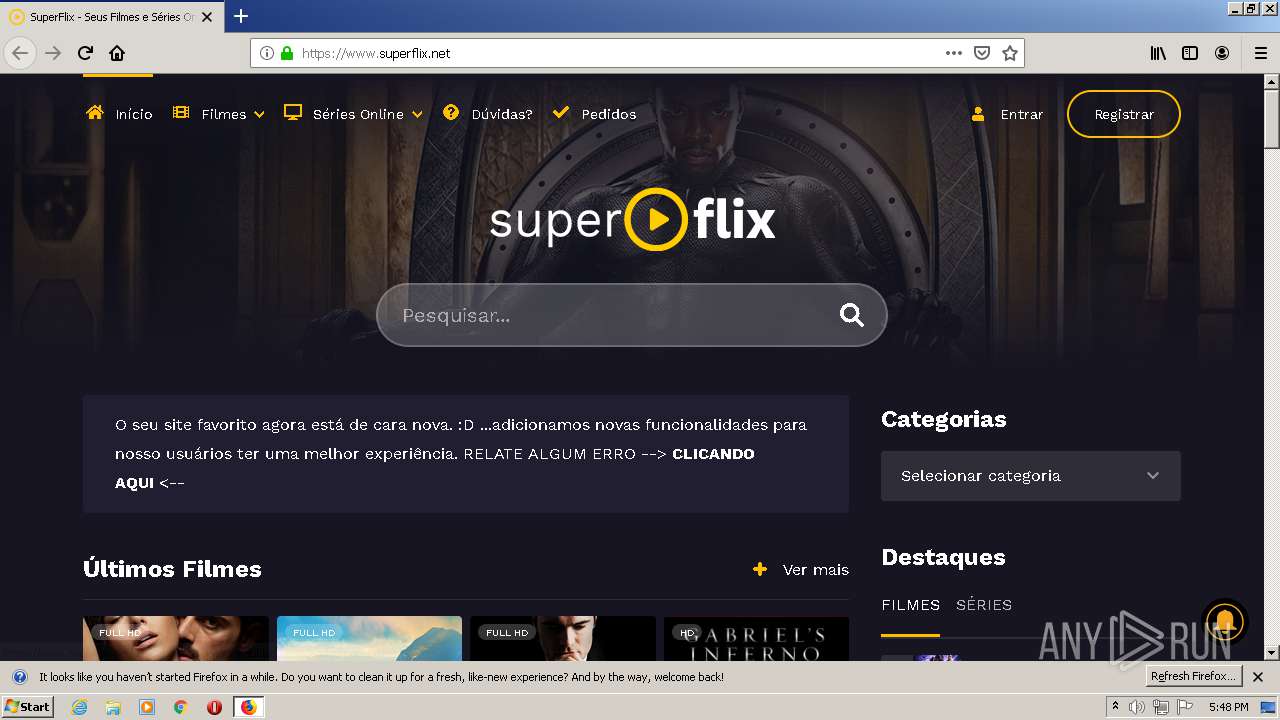Viewport: 1280px width, 720px height.
Task: Close the SuperFlix tab
Action: pos(208,17)
